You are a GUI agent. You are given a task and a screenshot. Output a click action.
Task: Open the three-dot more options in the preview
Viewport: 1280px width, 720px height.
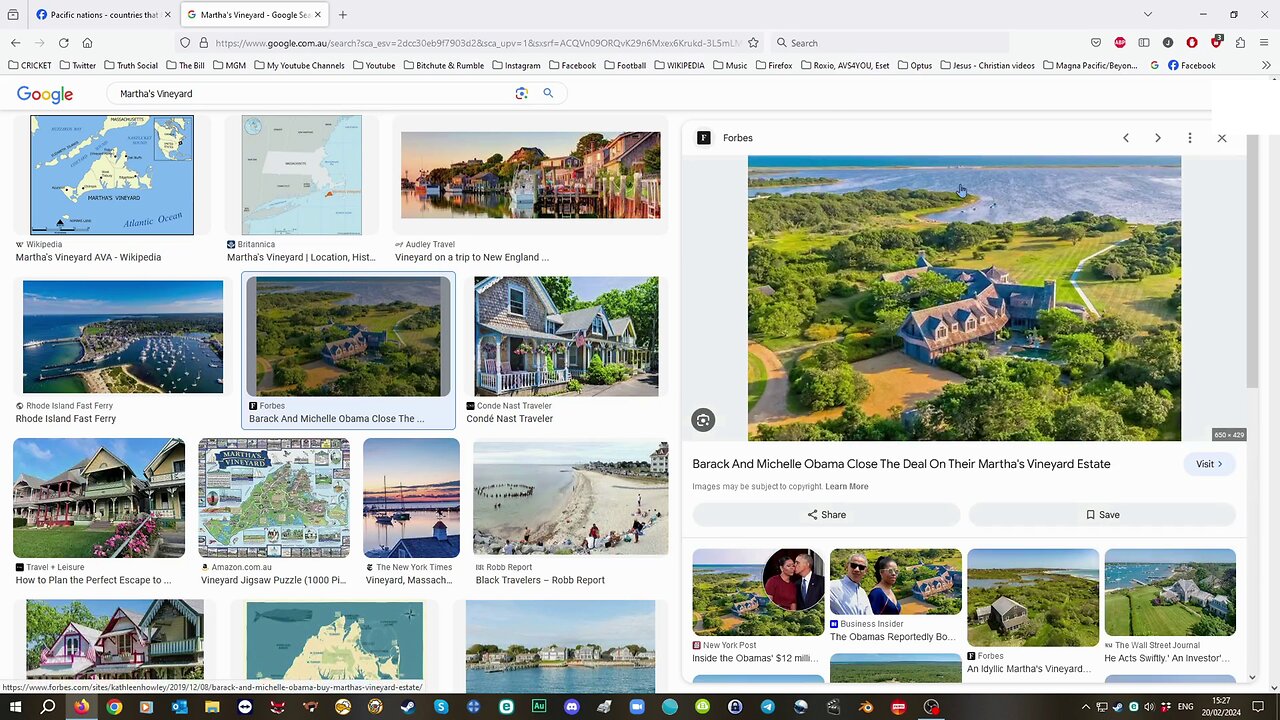click(1190, 138)
